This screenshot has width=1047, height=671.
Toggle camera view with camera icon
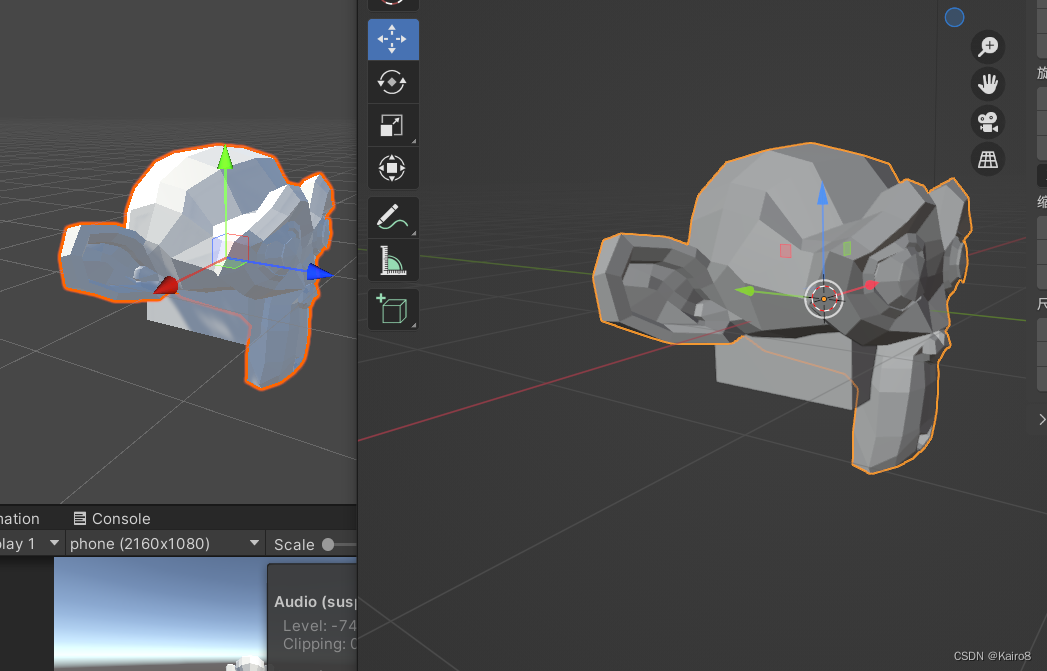point(988,122)
